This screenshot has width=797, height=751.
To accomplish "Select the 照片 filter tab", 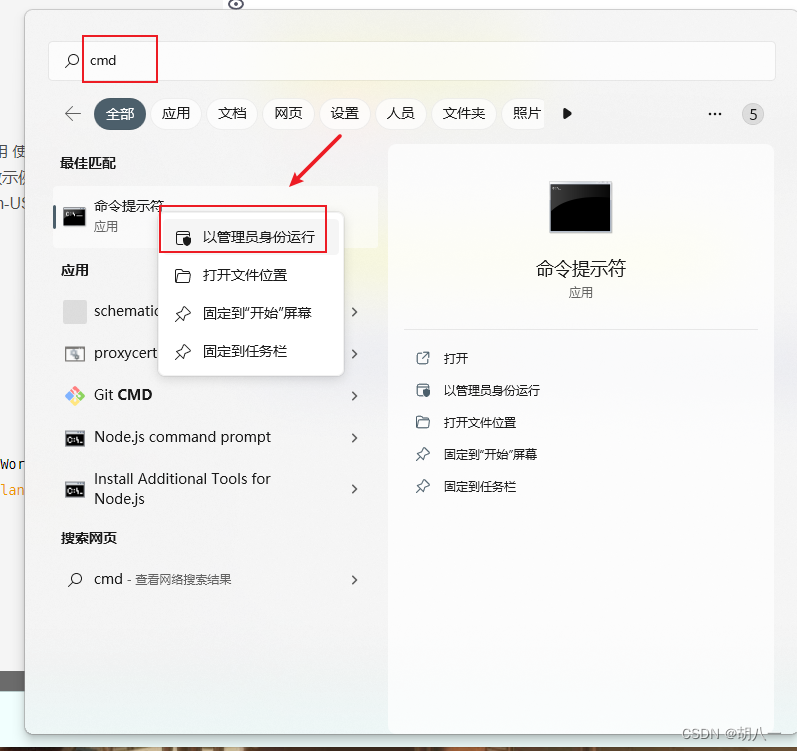I will (x=524, y=113).
